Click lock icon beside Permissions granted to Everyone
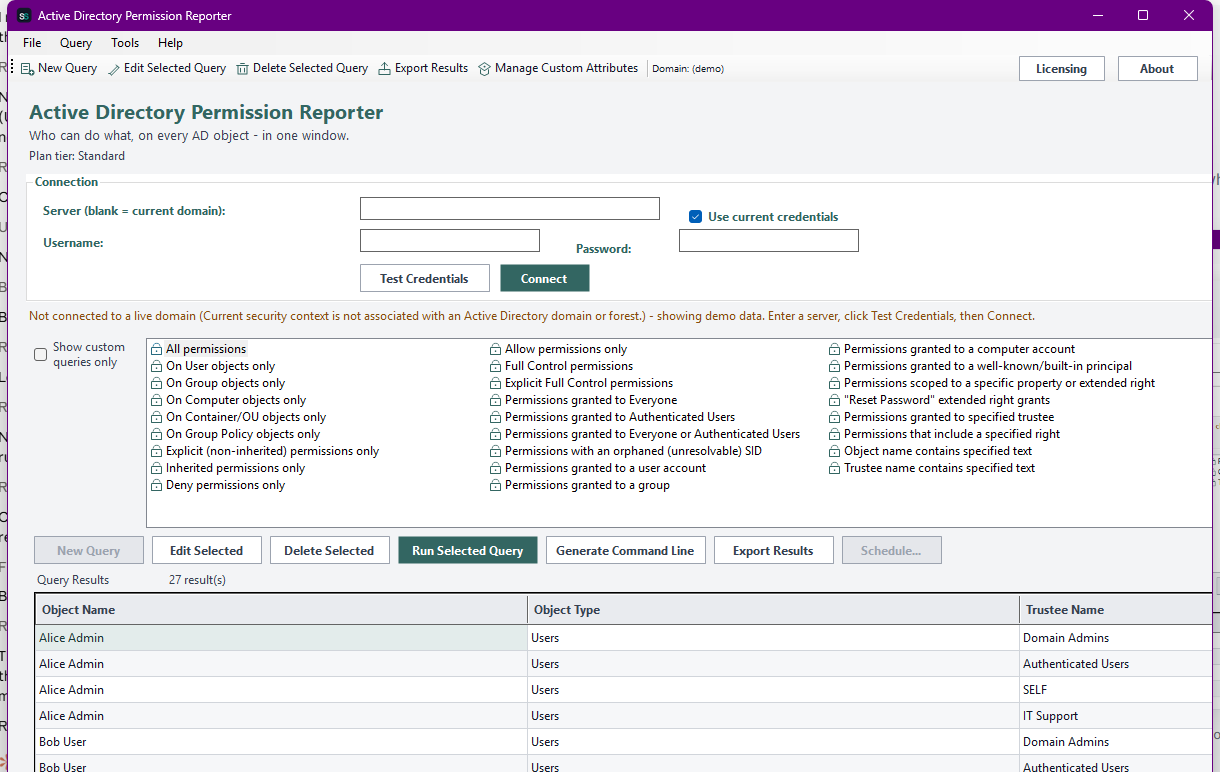The image size is (1220, 772). [x=496, y=401]
